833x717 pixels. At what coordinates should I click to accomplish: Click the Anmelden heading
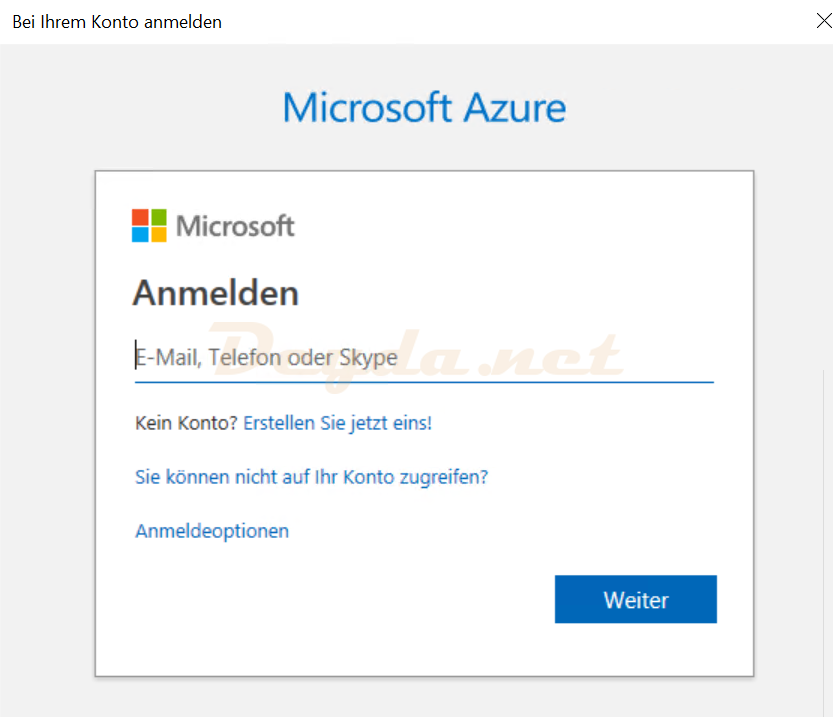(216, 293)
